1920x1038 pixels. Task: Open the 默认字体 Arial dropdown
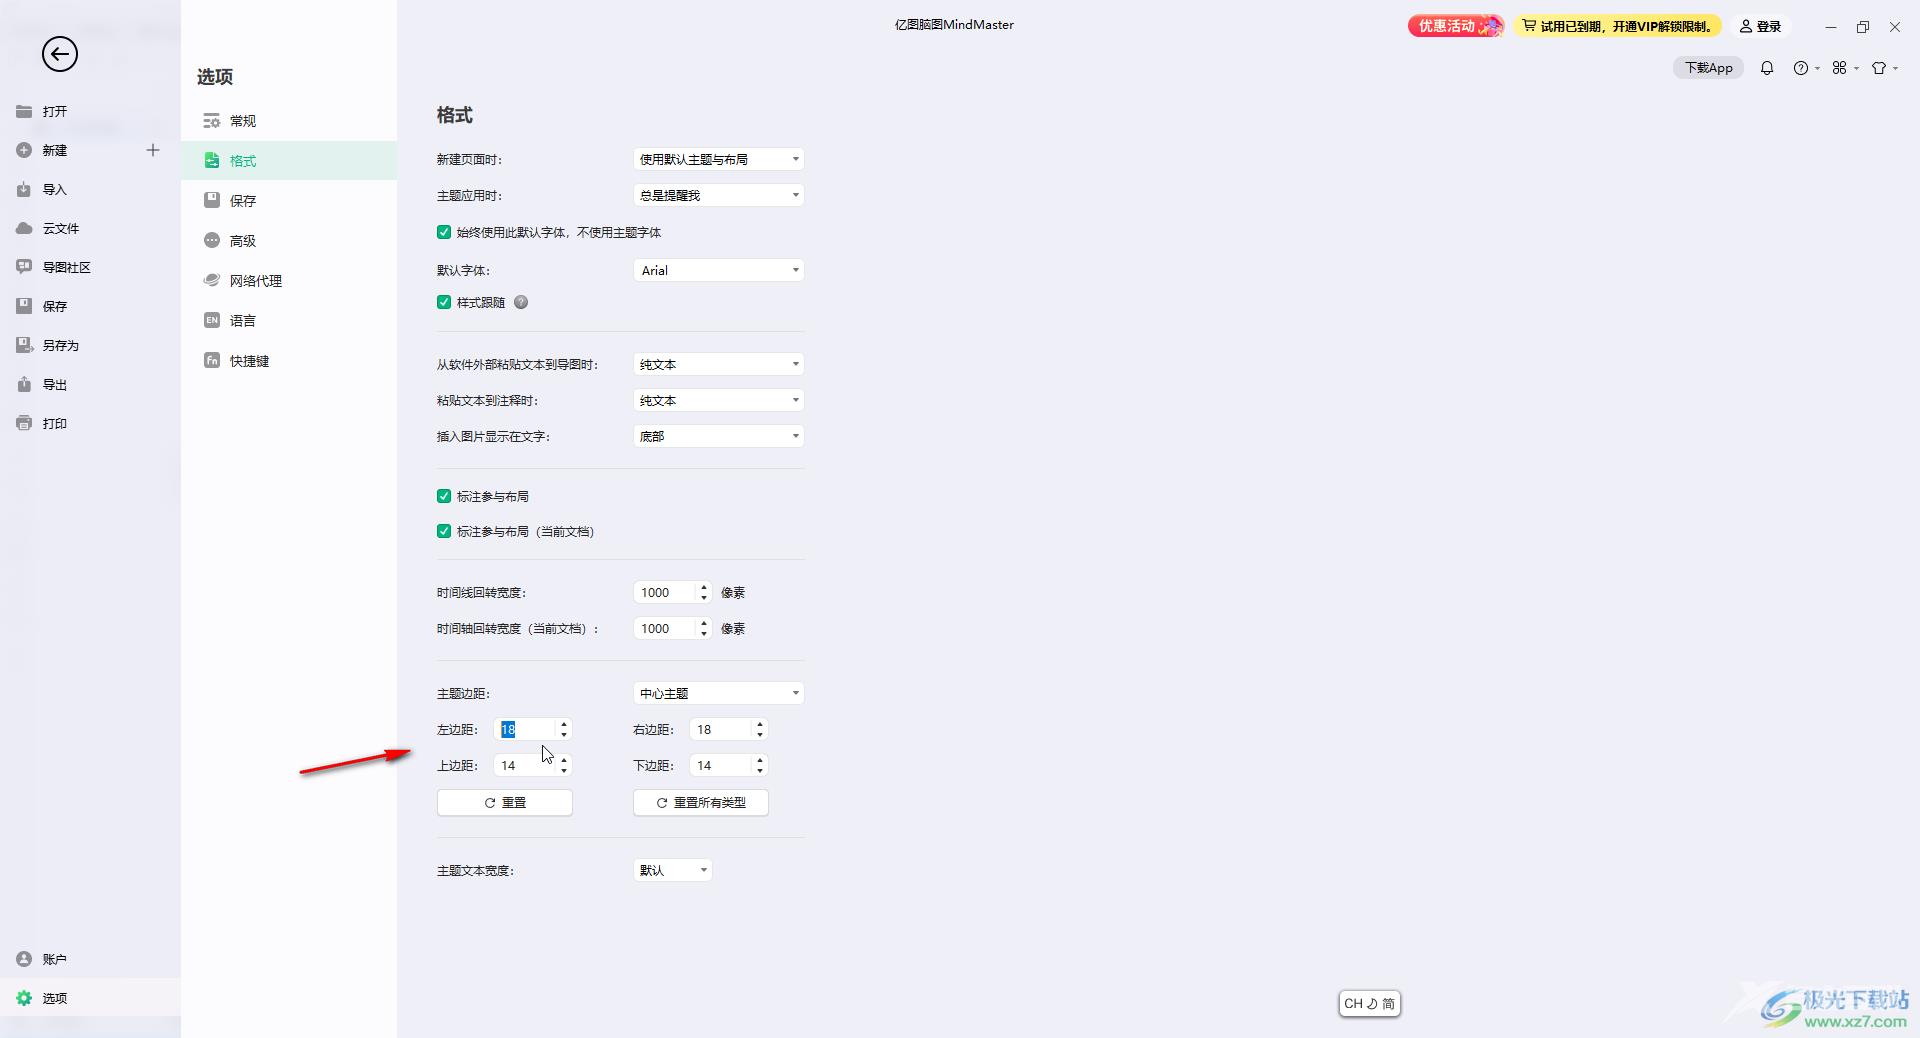pos(718,270)
